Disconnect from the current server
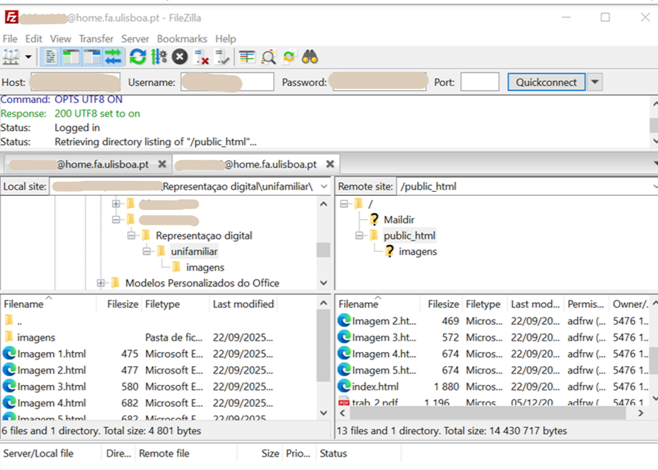The image size is (658, 470). click(x=201, y=57)
